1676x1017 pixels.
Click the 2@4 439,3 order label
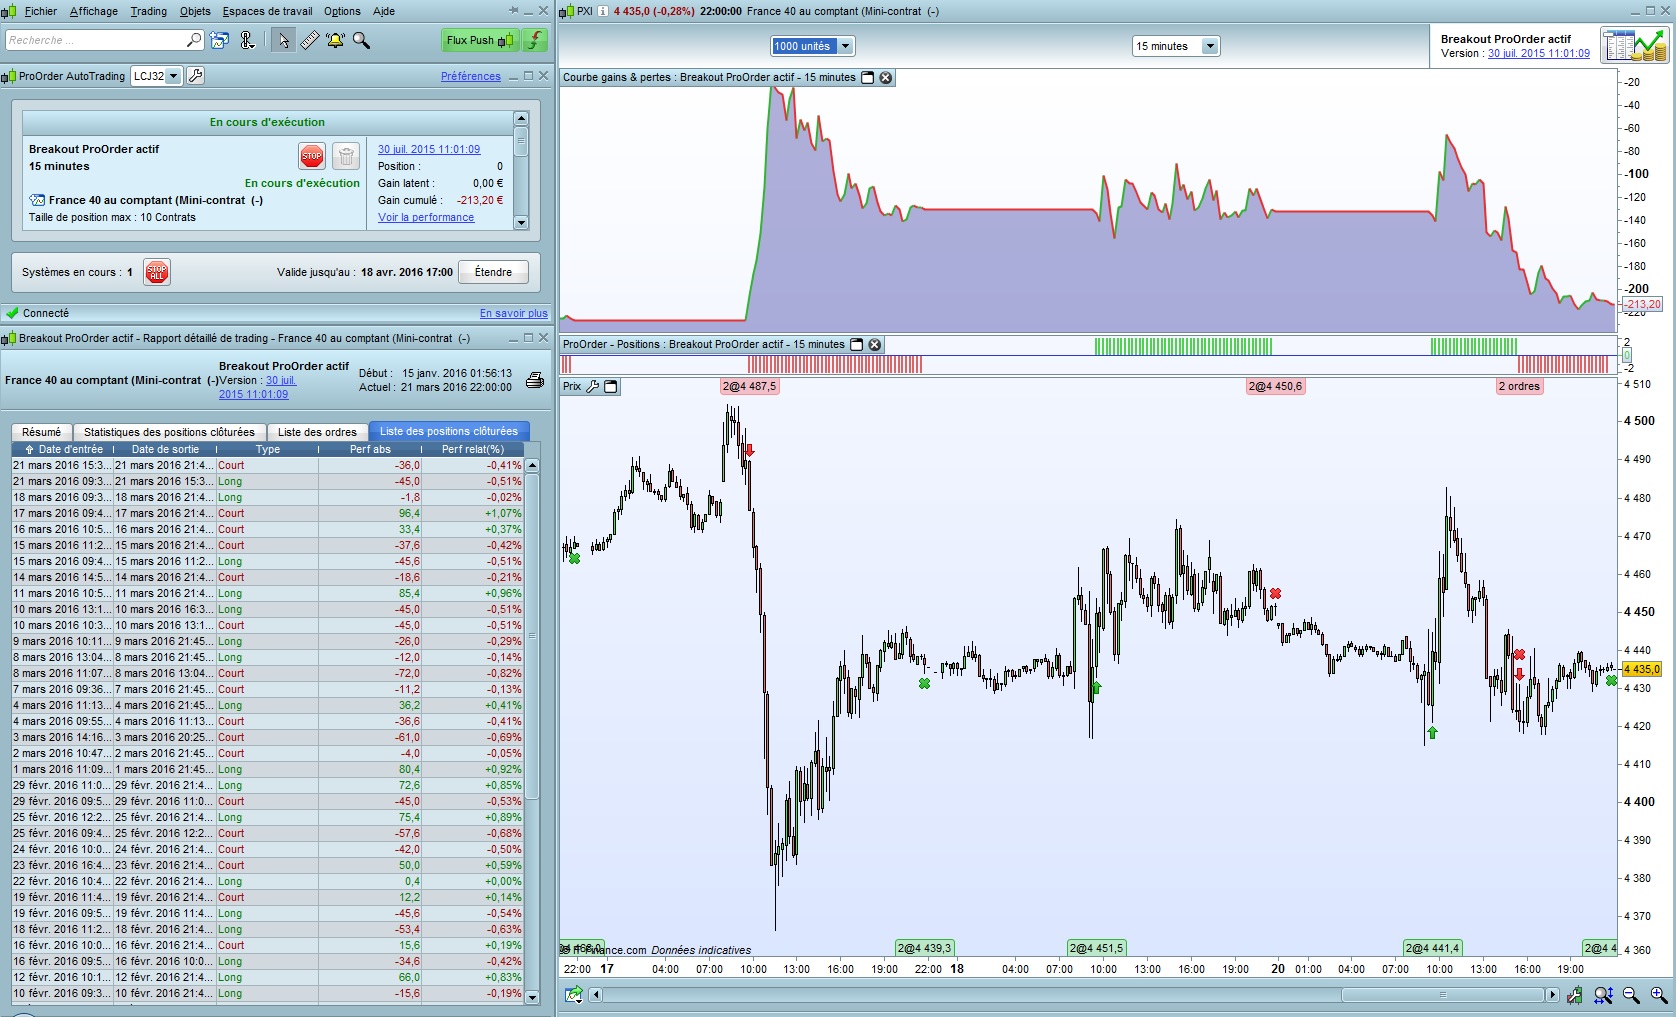[924, 948]
